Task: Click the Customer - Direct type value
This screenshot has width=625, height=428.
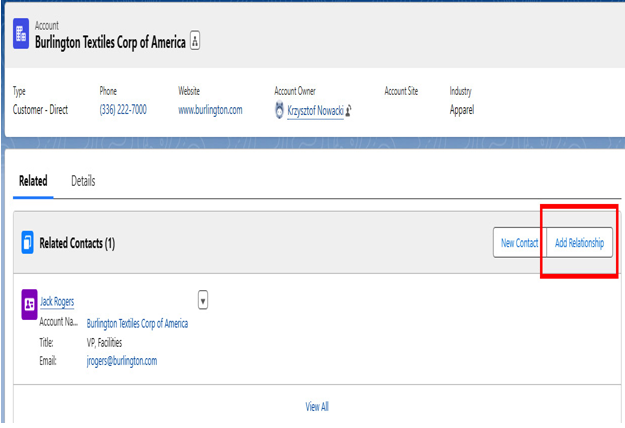Action: [40, 110]
